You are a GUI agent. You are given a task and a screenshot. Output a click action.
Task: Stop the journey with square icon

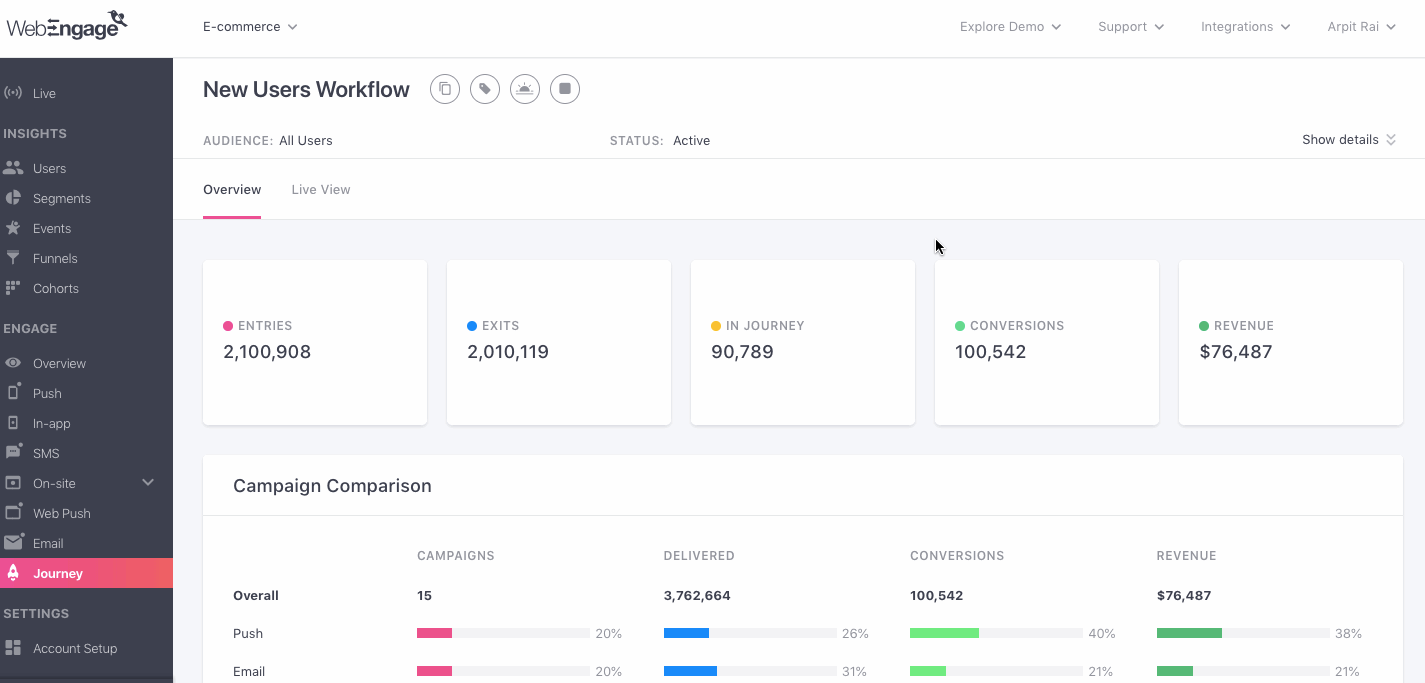pyautogui.click(x=565, y=89)
